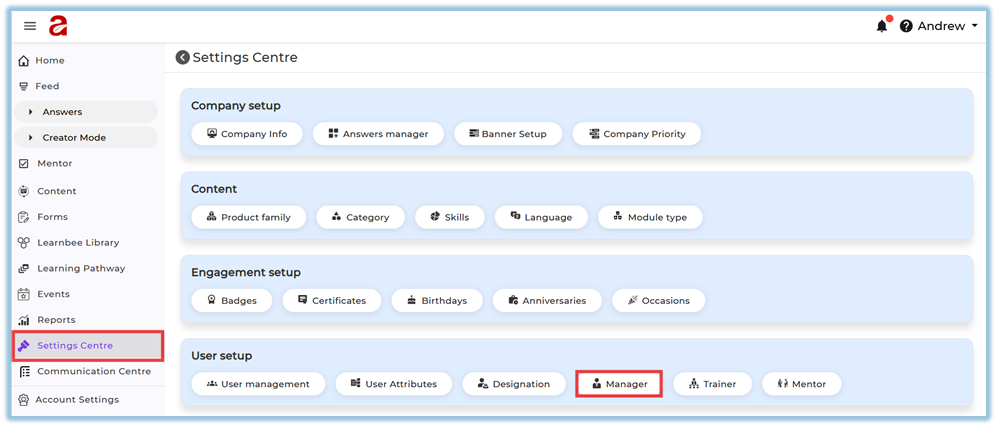Open the User management settings
This screenshot has width=997, height=427.
[257, 384]
